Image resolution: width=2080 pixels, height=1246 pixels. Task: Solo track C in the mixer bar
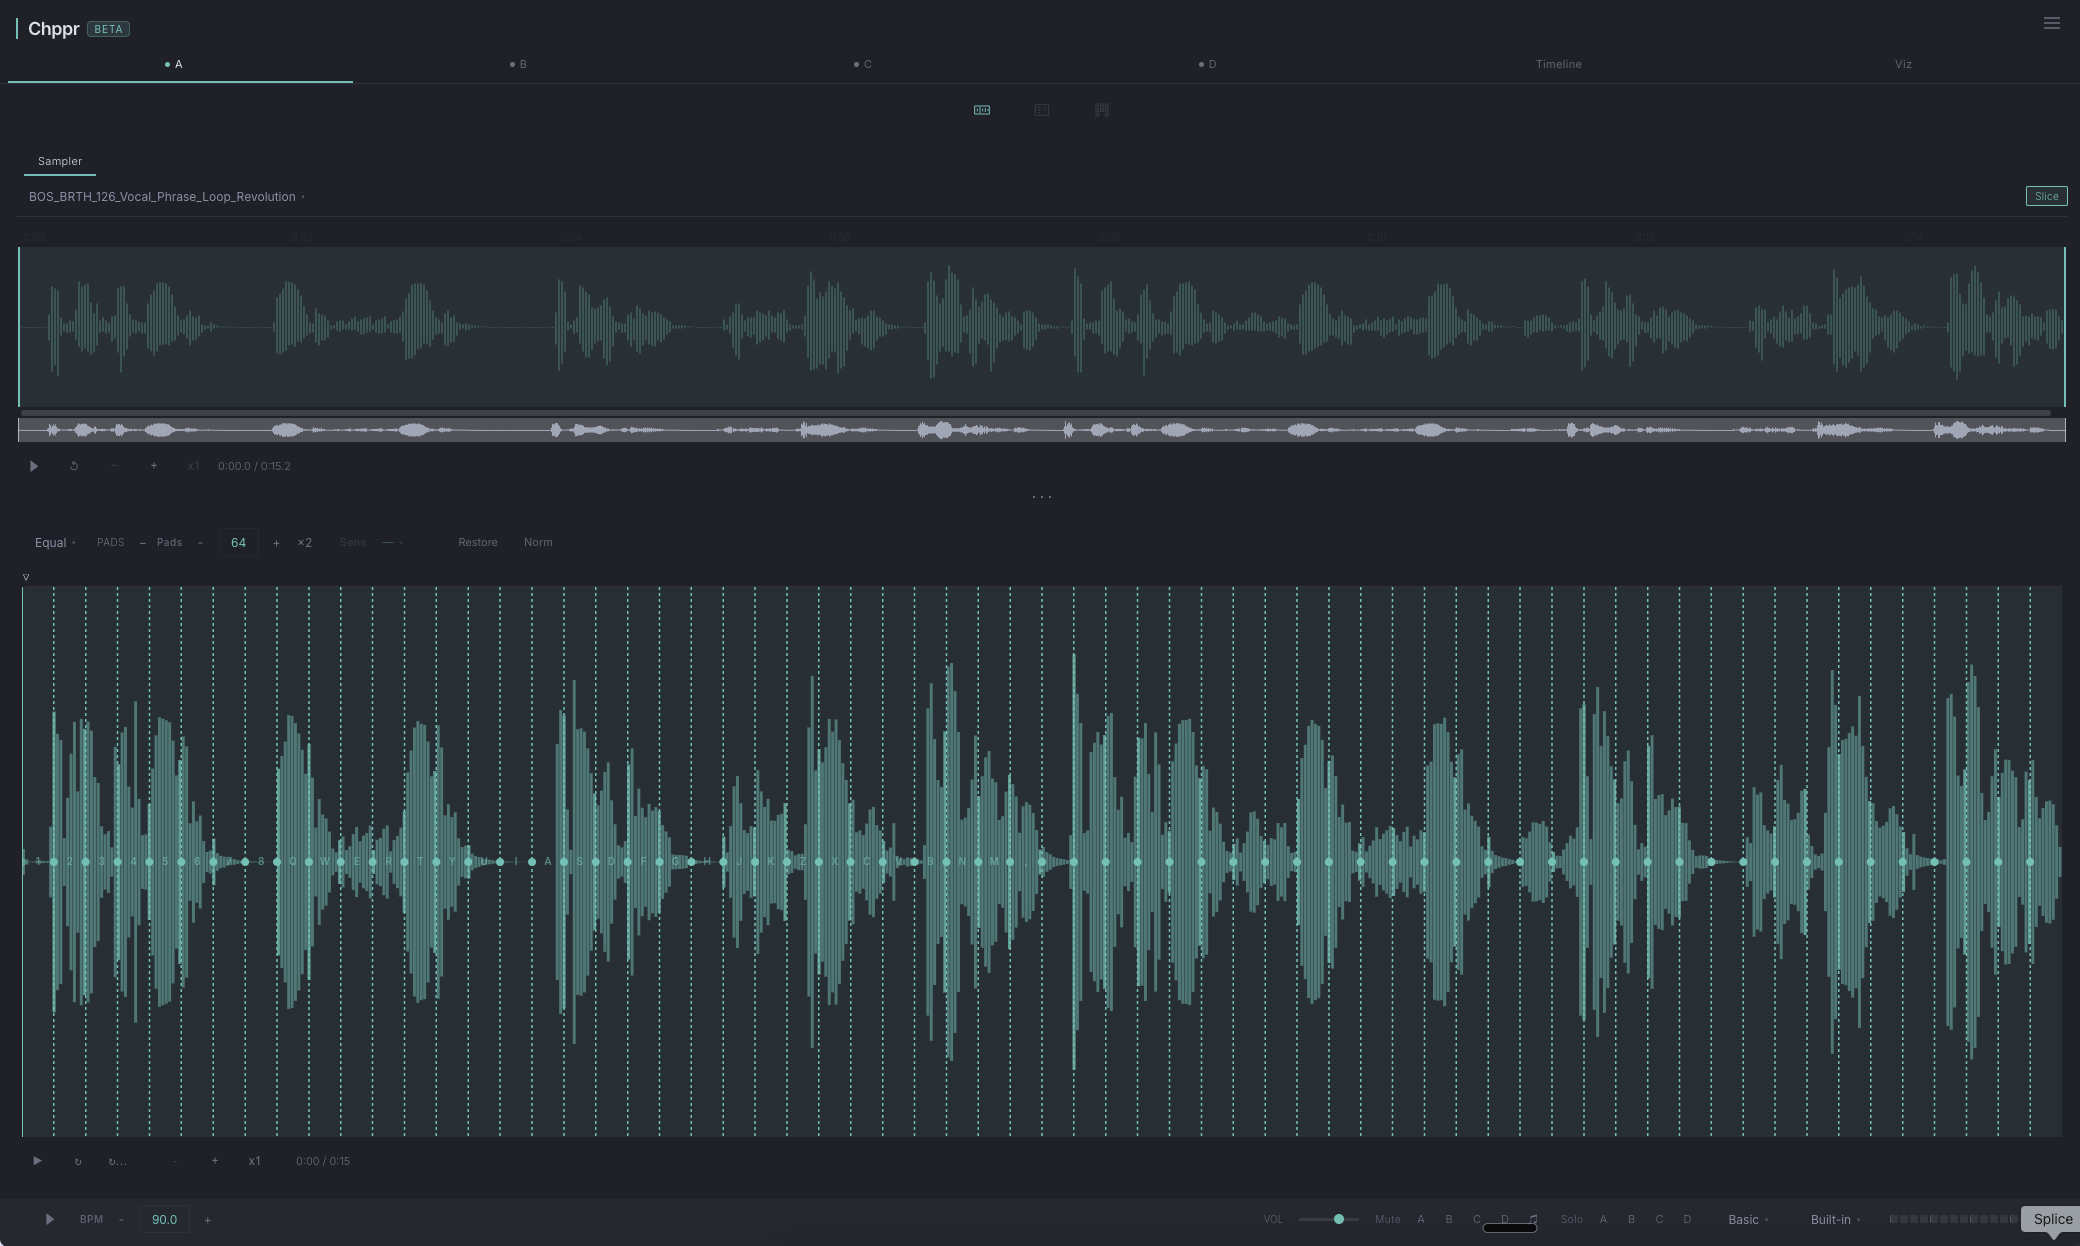[1659, 1219]
